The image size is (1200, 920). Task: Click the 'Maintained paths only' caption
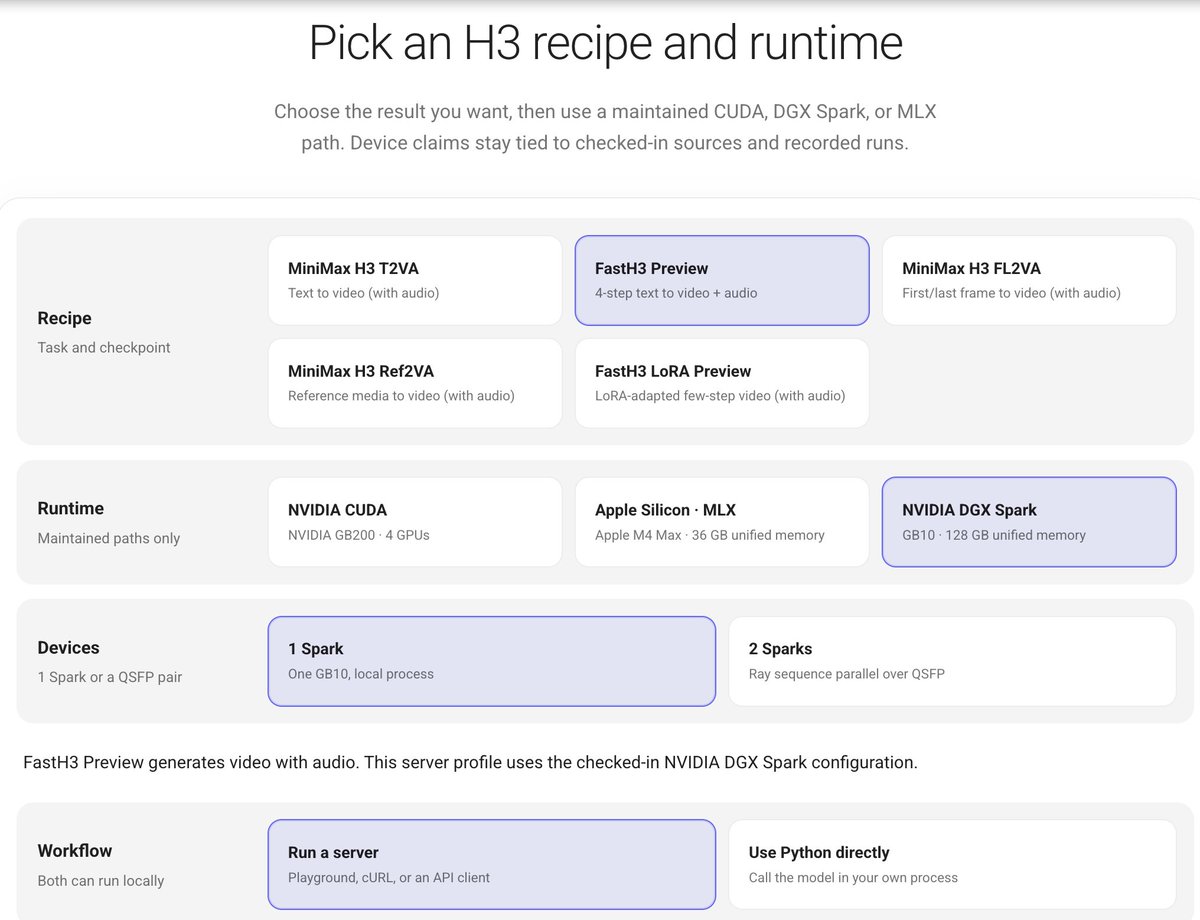click(x=109, y=538)
